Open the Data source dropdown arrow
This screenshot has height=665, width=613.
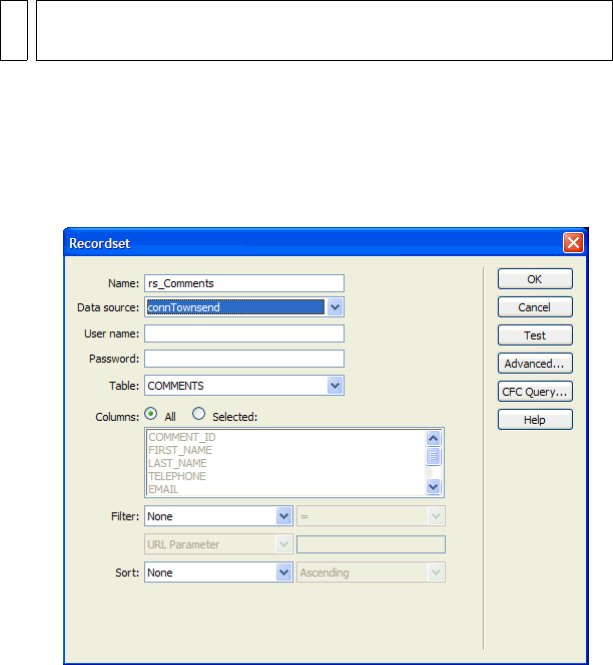(335, 307)
